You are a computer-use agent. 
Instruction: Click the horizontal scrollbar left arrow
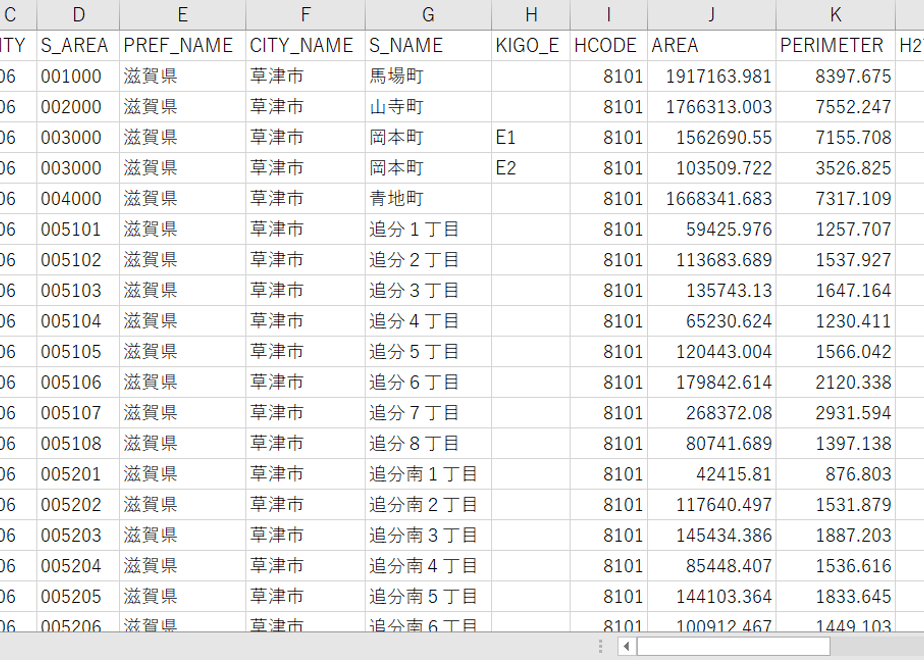click(x=626, y=646)
